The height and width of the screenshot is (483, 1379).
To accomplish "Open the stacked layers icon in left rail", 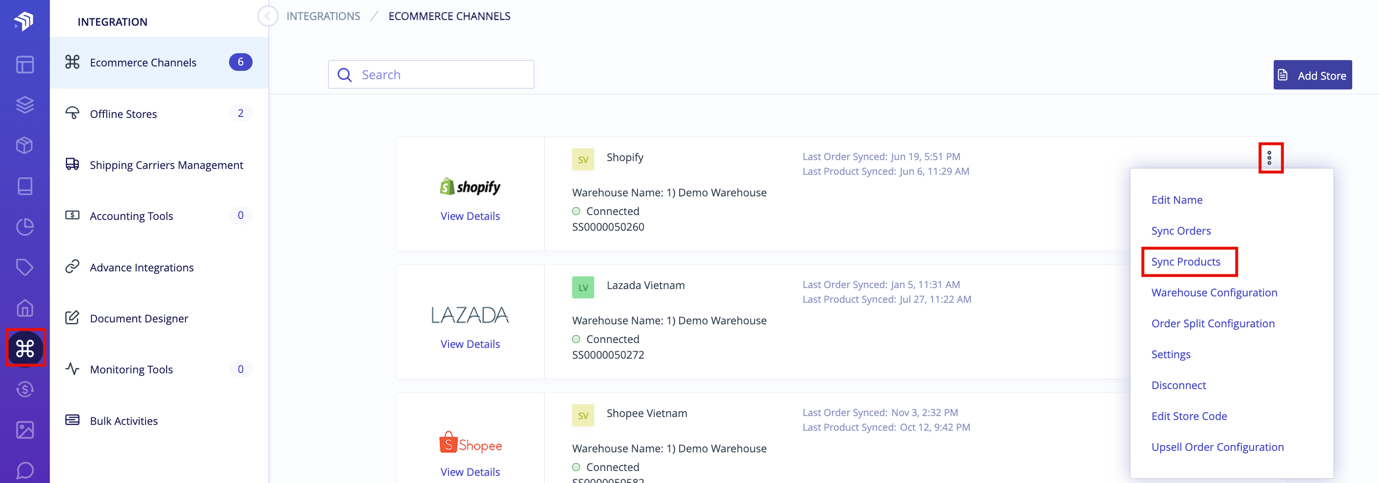I will [x=25, y=105].
